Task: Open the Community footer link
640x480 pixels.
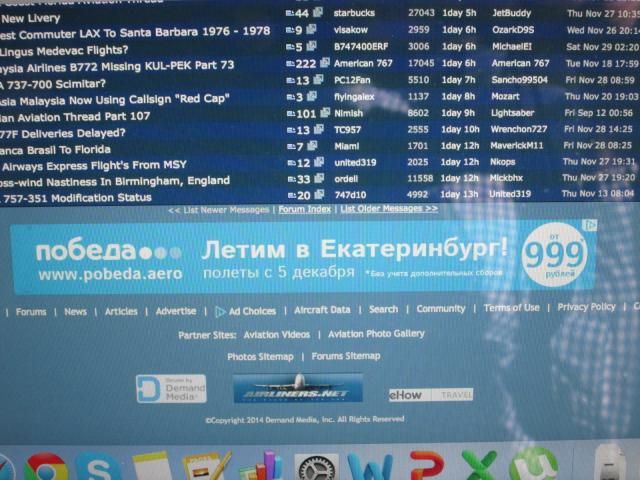Action: (441, 309)
